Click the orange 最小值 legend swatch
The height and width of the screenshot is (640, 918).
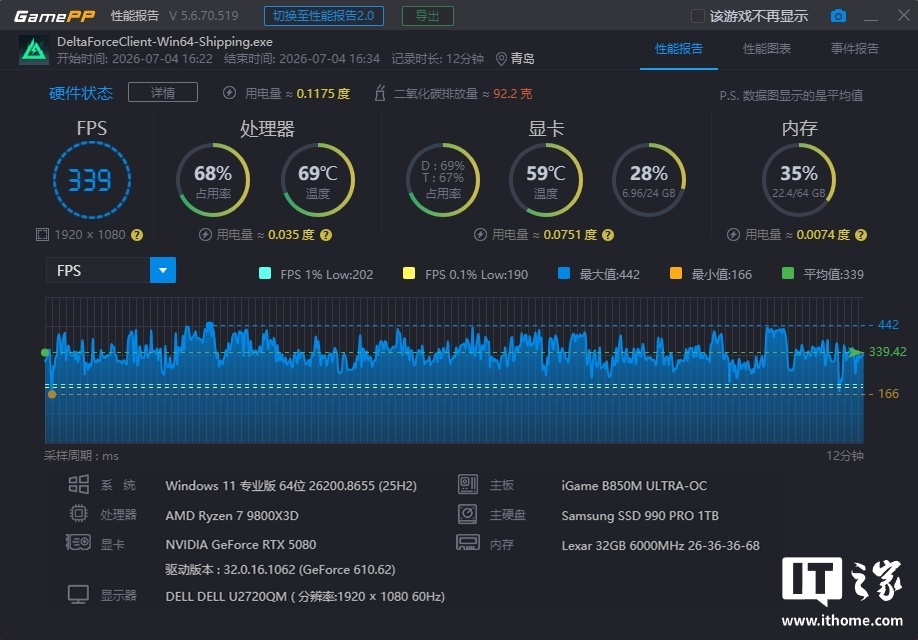pyautogui.click(x=676, y=273)
